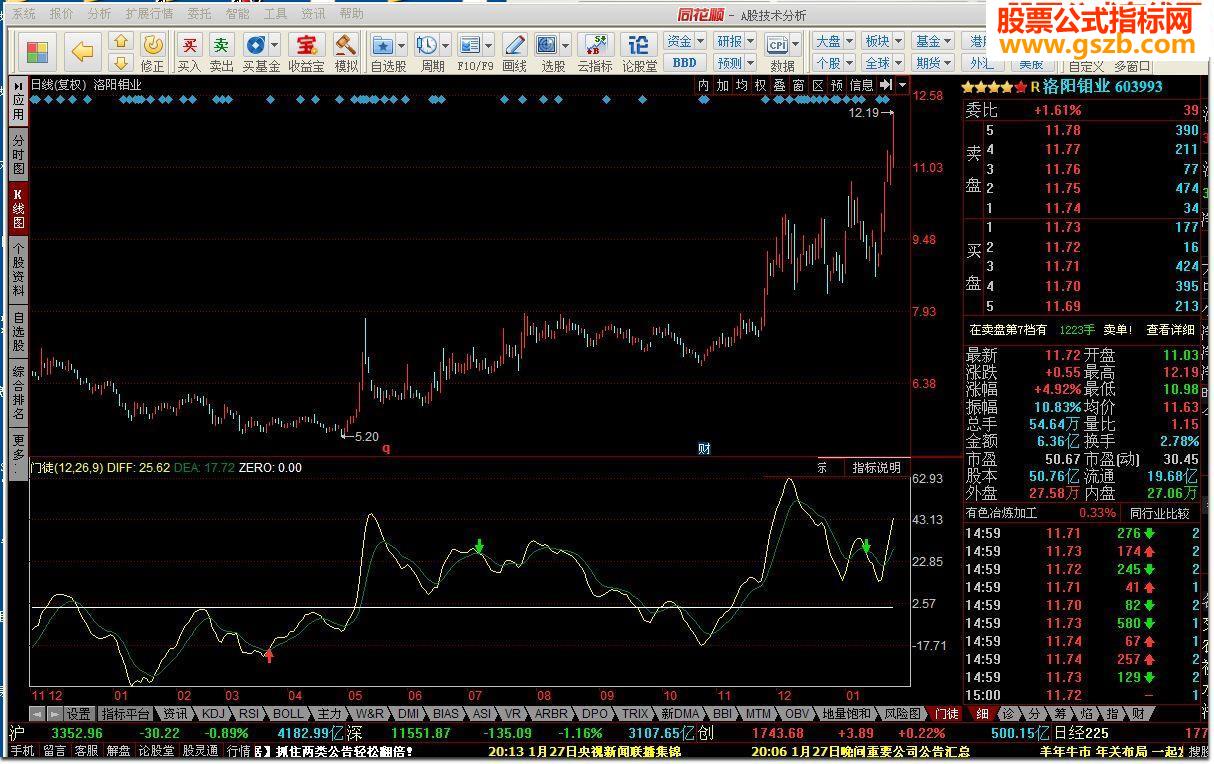1214x764 pixels.
Task: Toggle the 叠 overlay option
Action: click(780, 86)
